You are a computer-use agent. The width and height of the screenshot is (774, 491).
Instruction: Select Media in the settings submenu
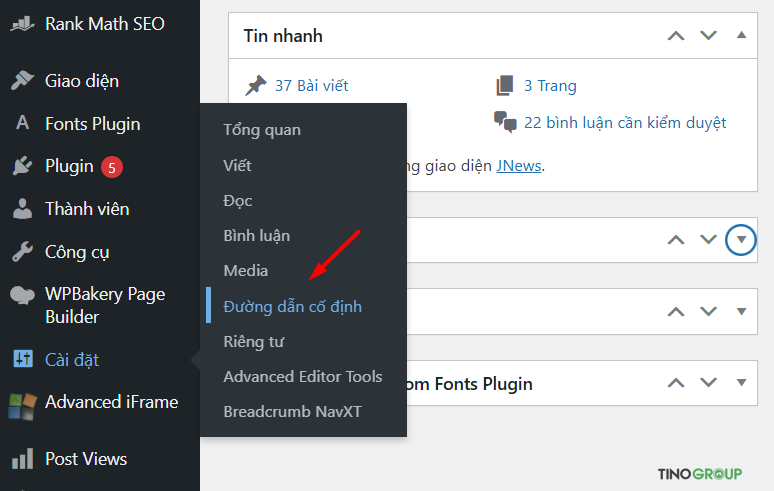[245, 270]
